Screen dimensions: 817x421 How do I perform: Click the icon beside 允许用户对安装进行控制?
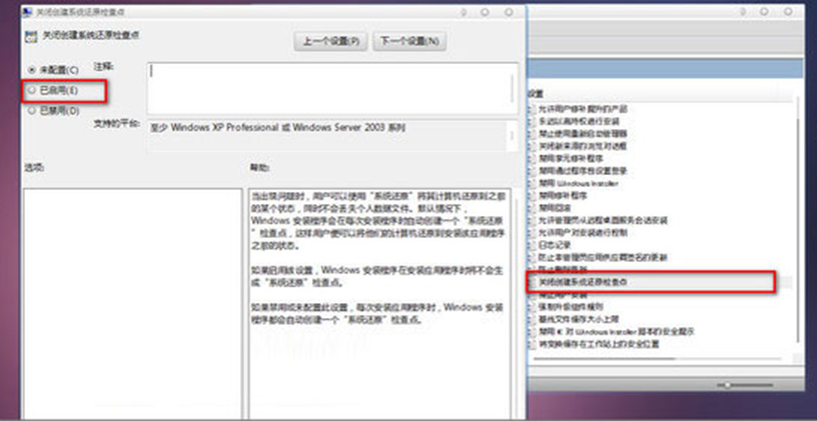(x=532, y=232)
